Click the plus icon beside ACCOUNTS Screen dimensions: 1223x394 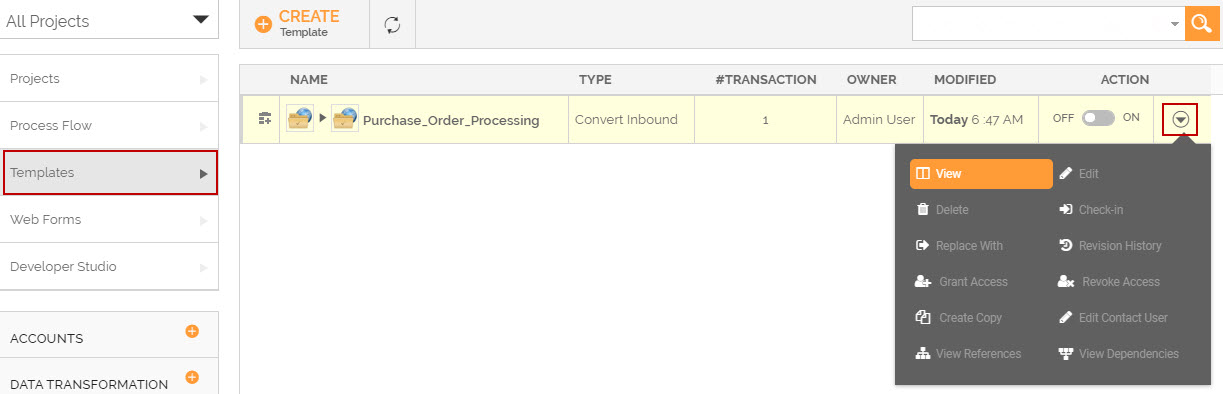click(x=192, y=331)
